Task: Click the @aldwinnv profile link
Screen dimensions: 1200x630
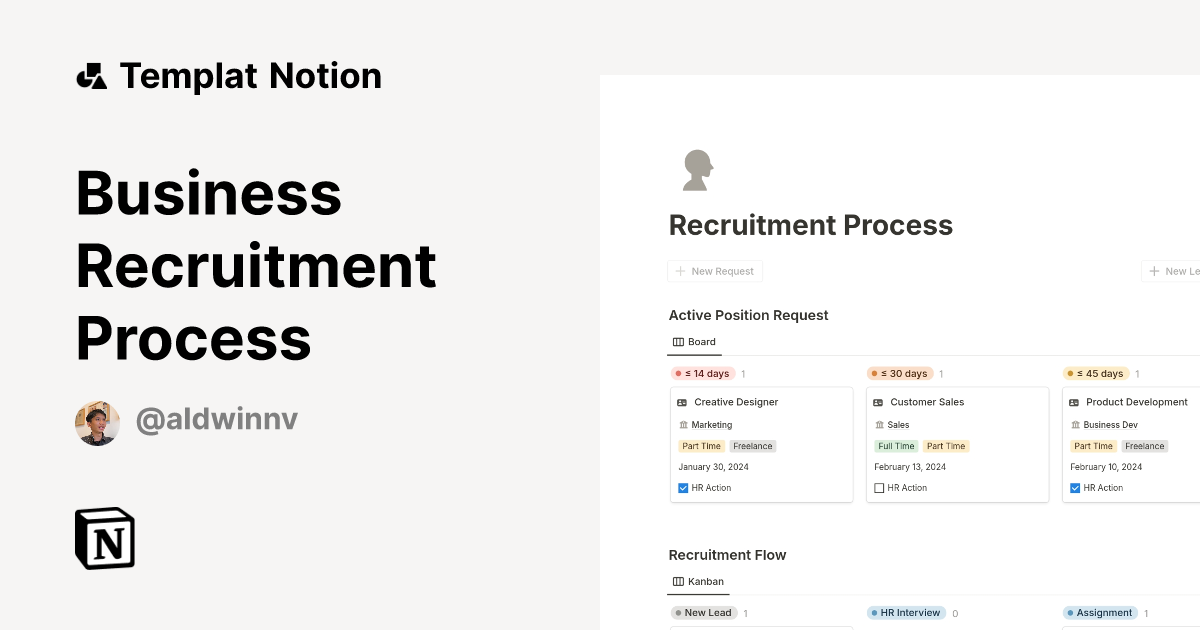Action: [x=216, y=419]
